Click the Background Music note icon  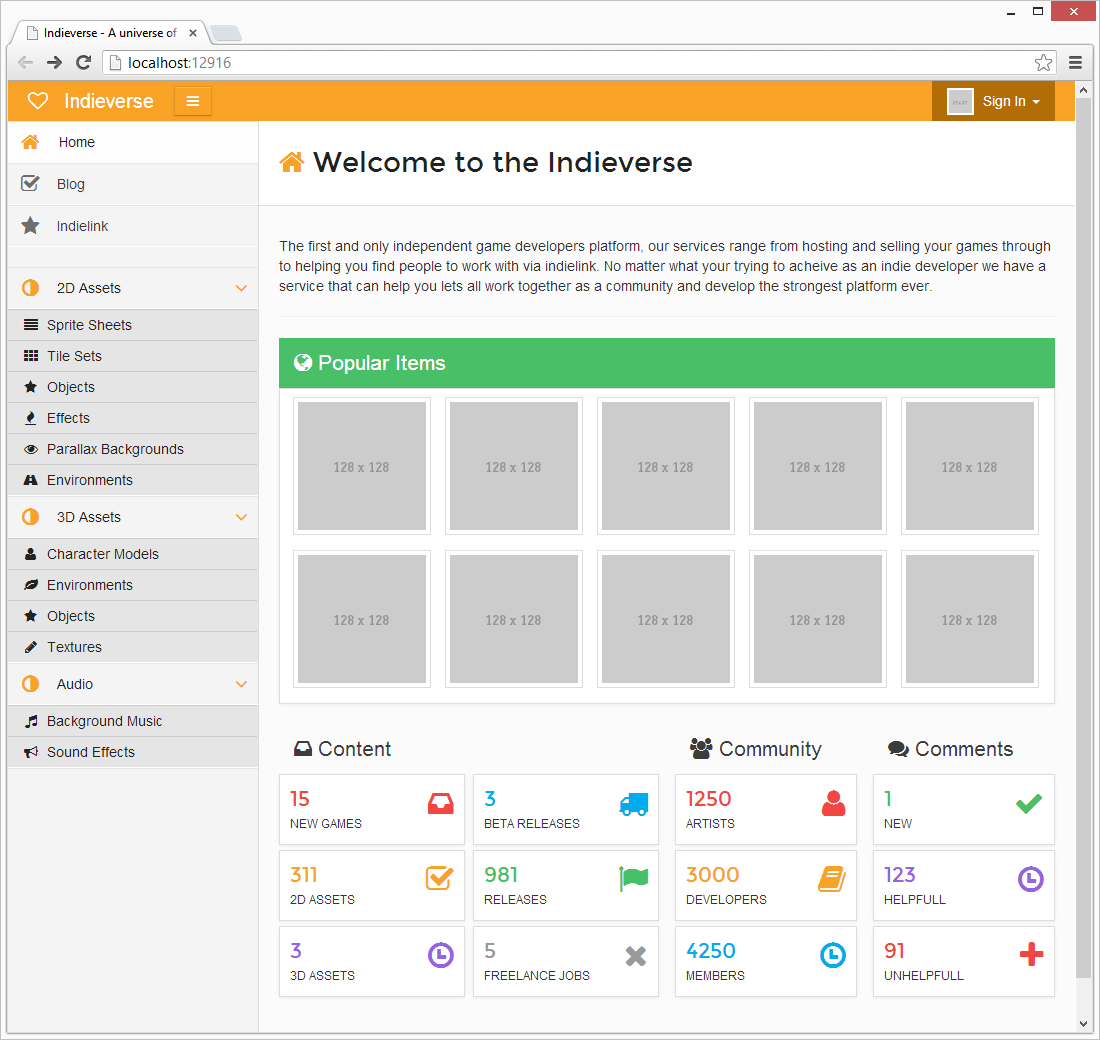point(31,721)
